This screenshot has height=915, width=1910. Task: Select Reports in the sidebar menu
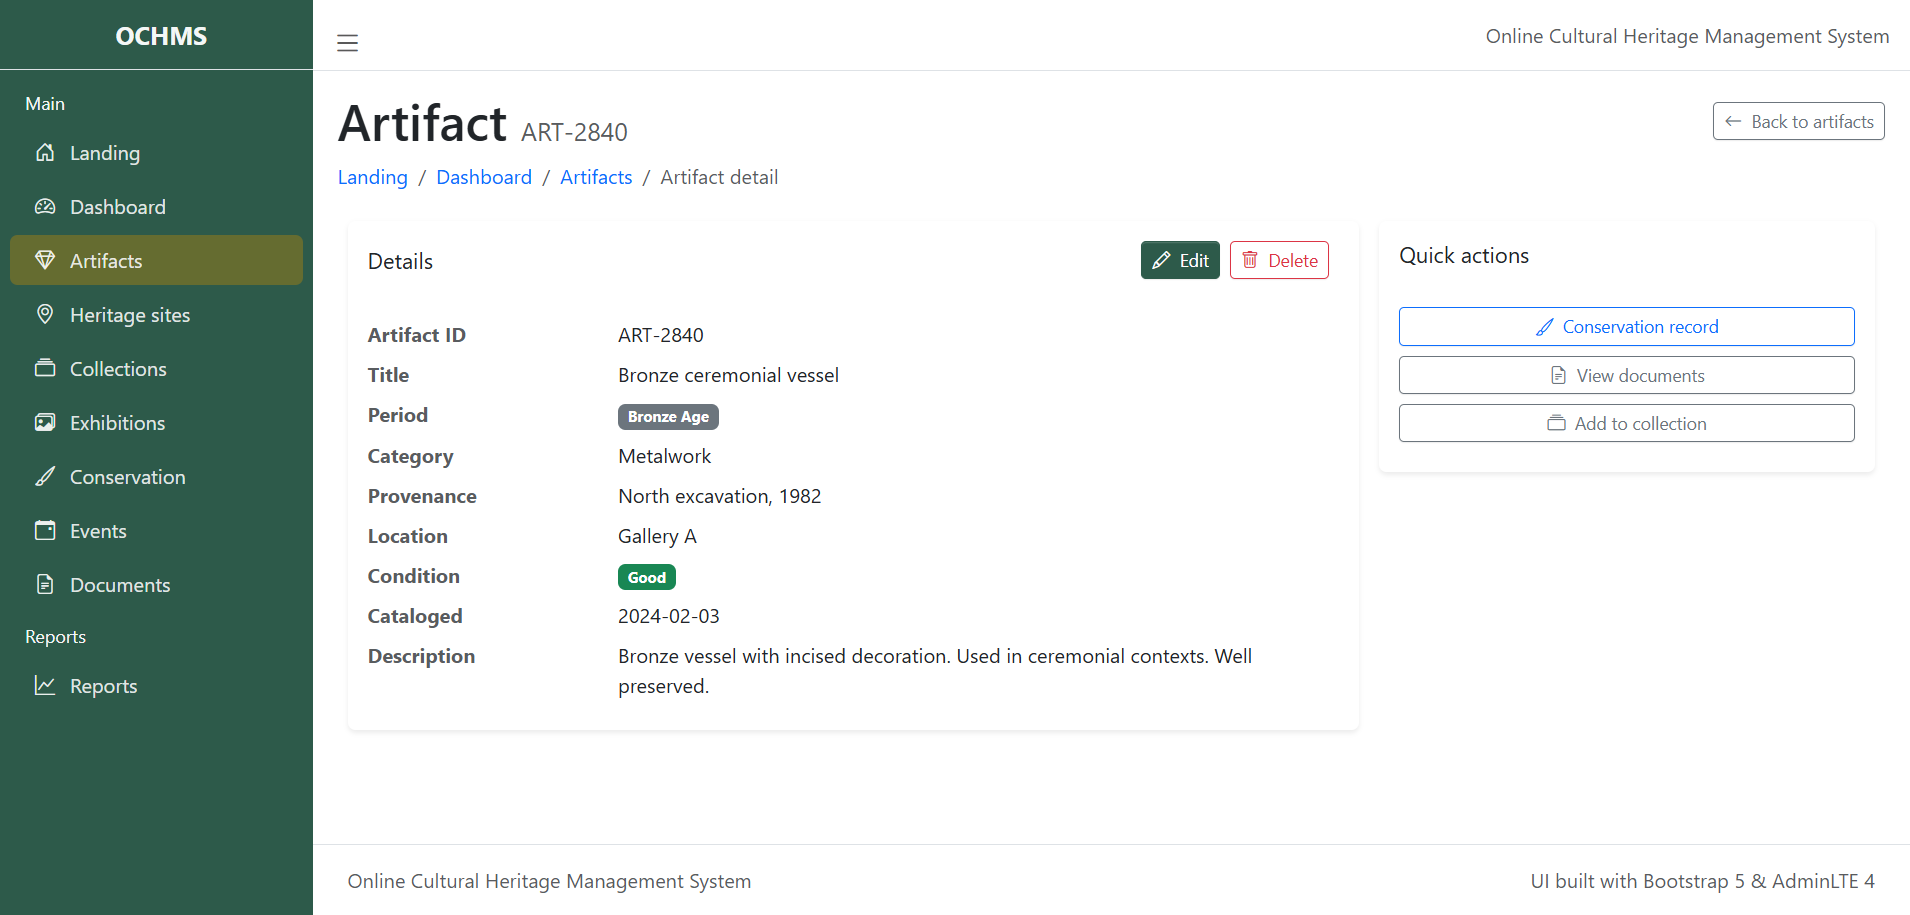point(103,685)
